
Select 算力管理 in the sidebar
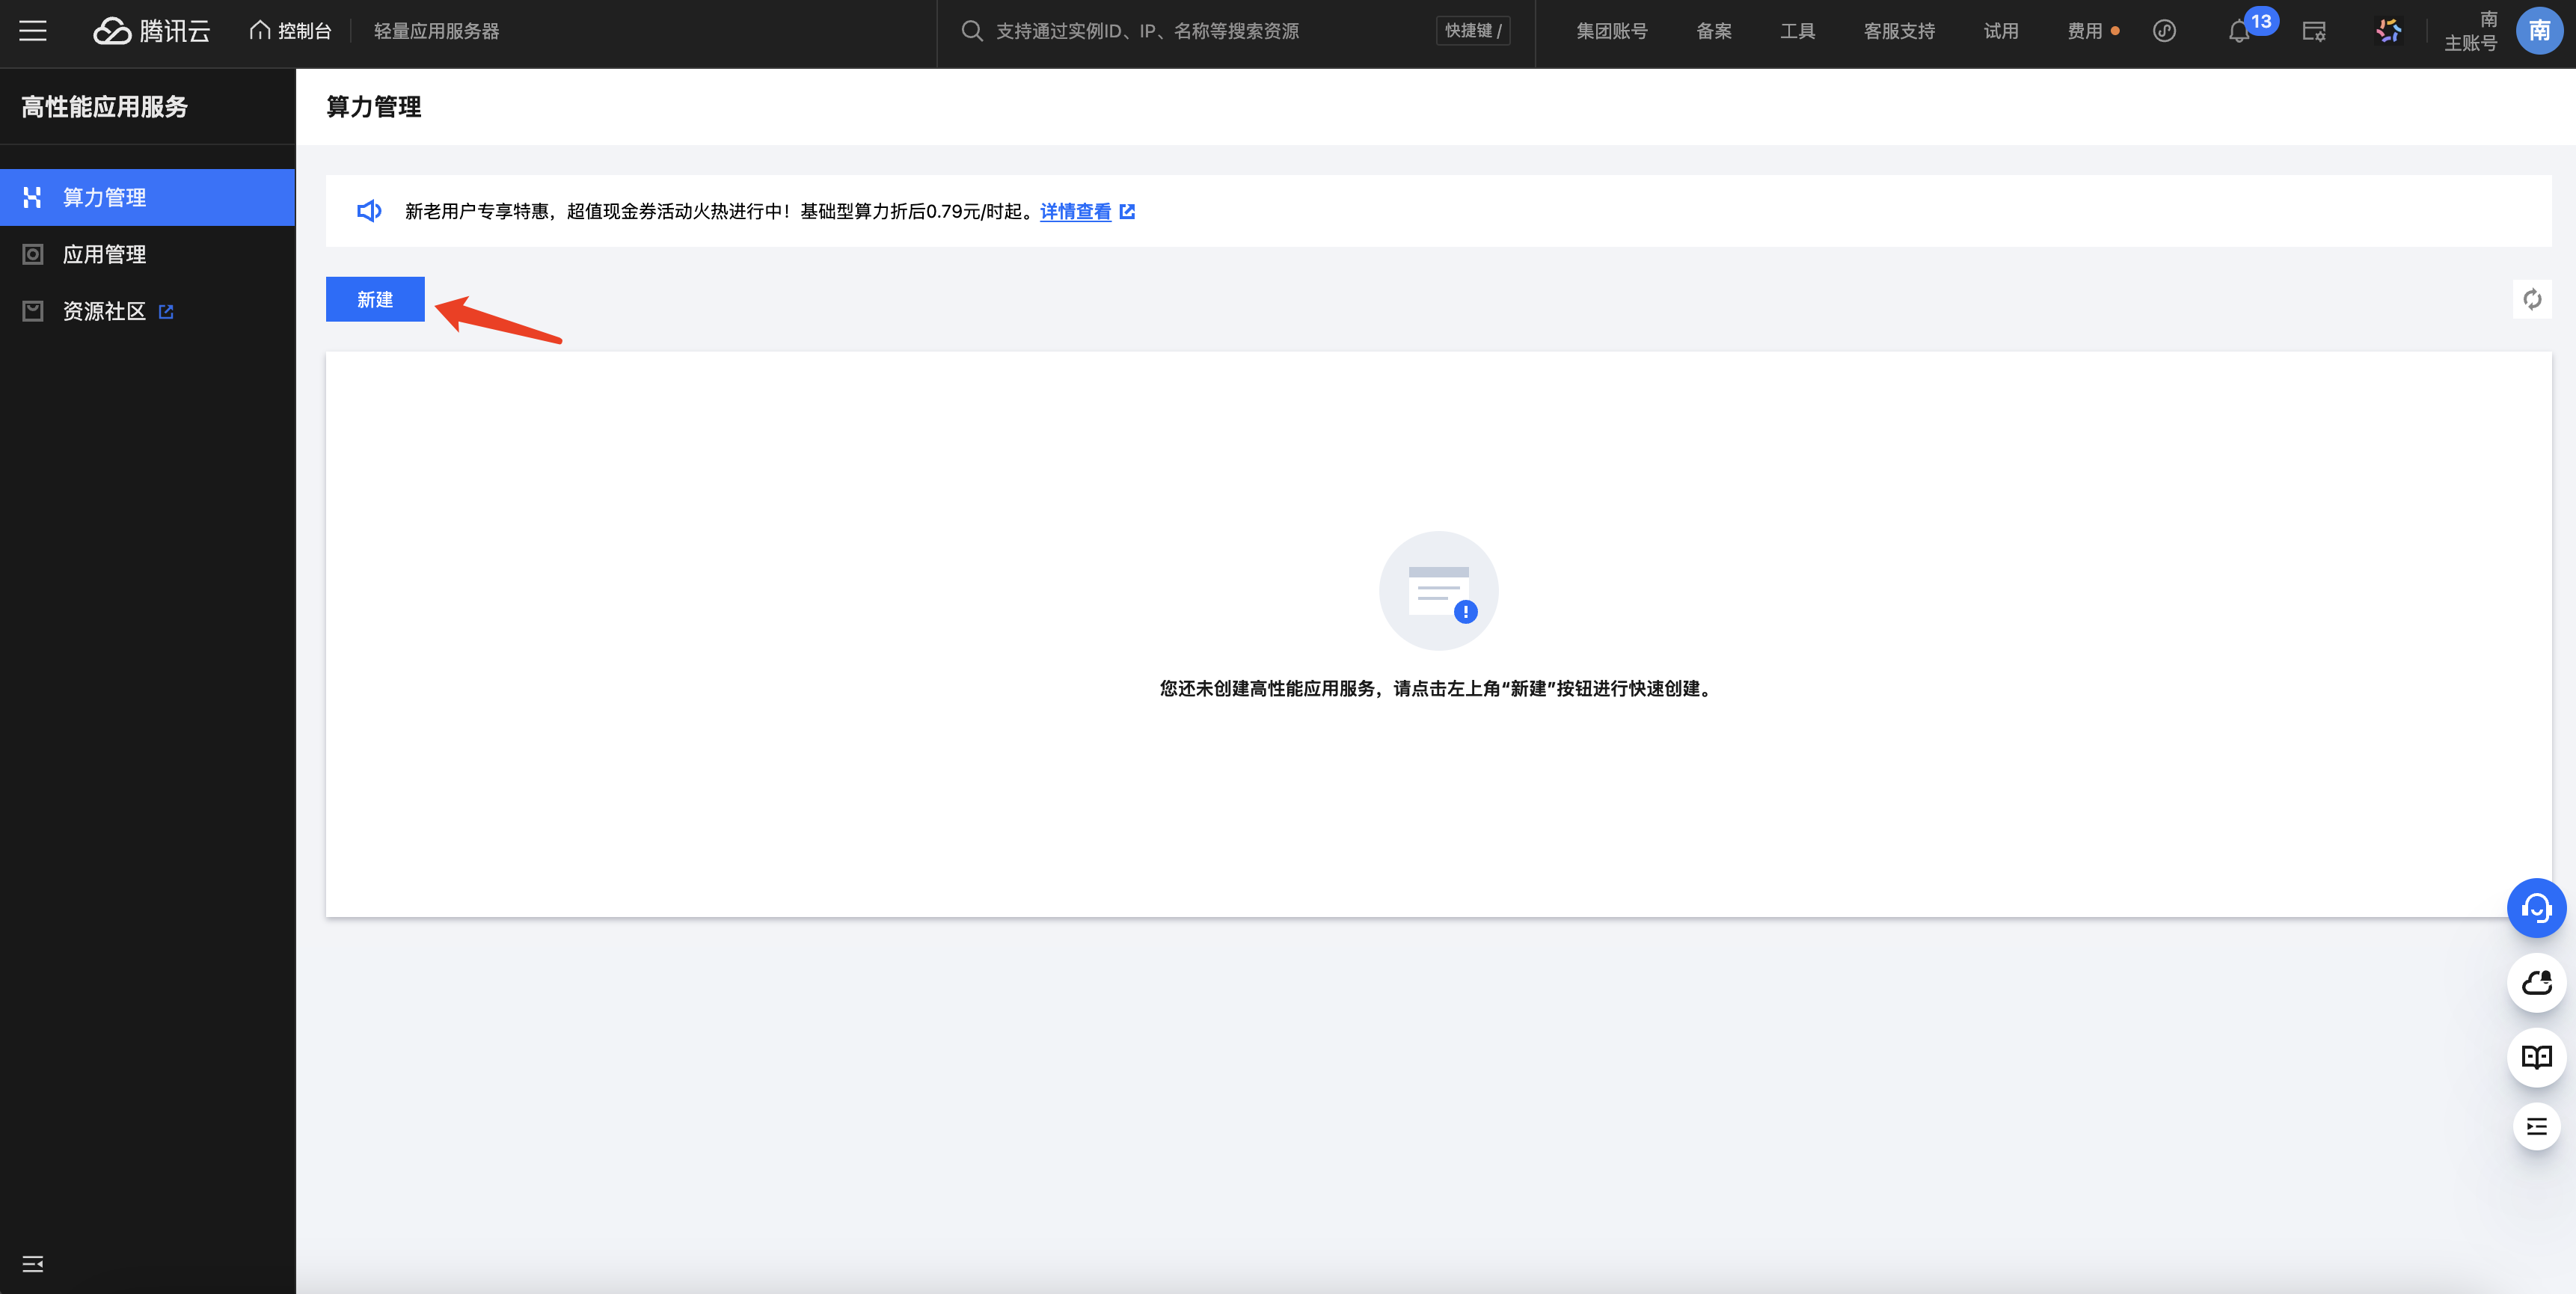(148, 197)
